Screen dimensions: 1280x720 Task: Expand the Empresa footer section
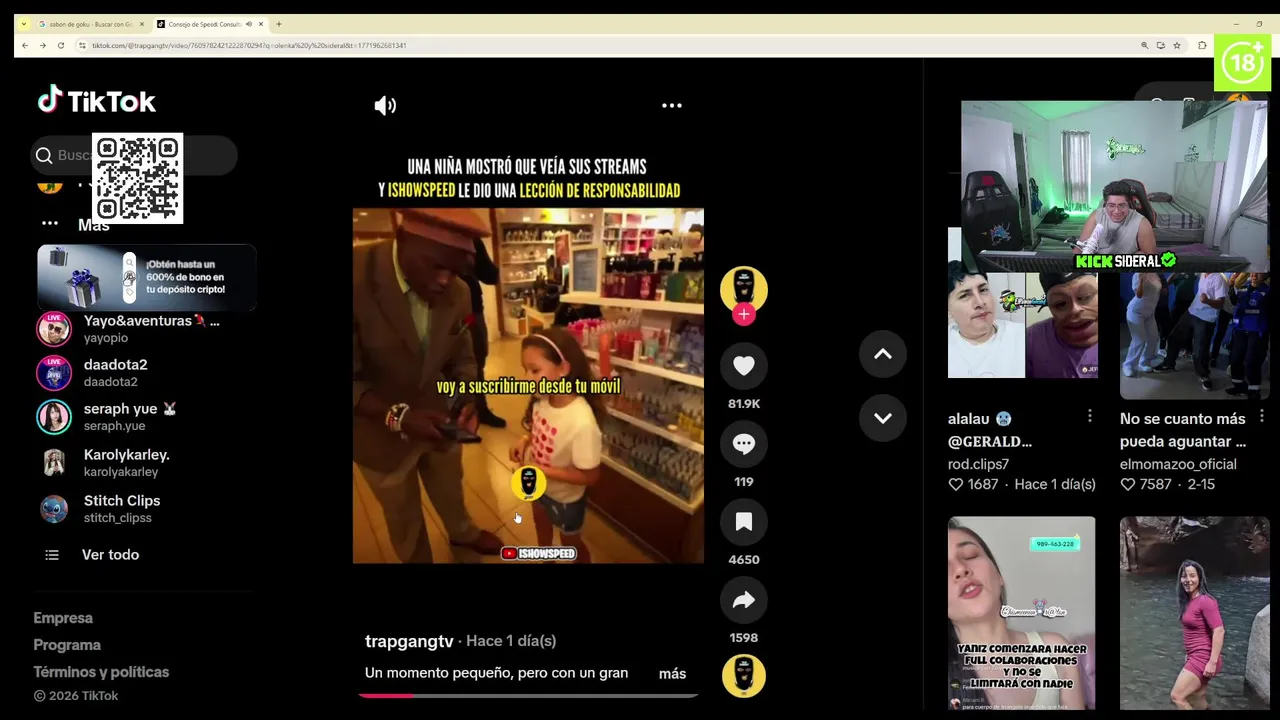coord(63,618)
